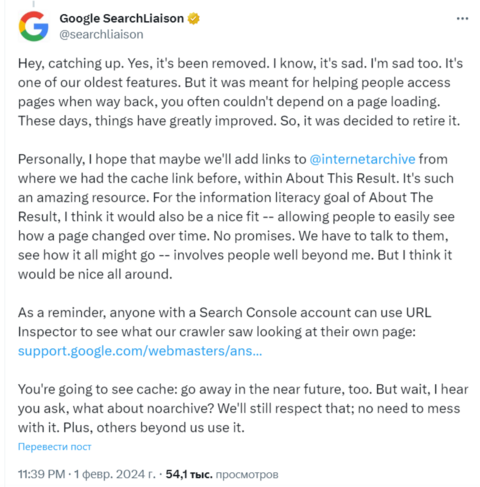
Task: Open the @searchliaison handle
Action: 101,34
